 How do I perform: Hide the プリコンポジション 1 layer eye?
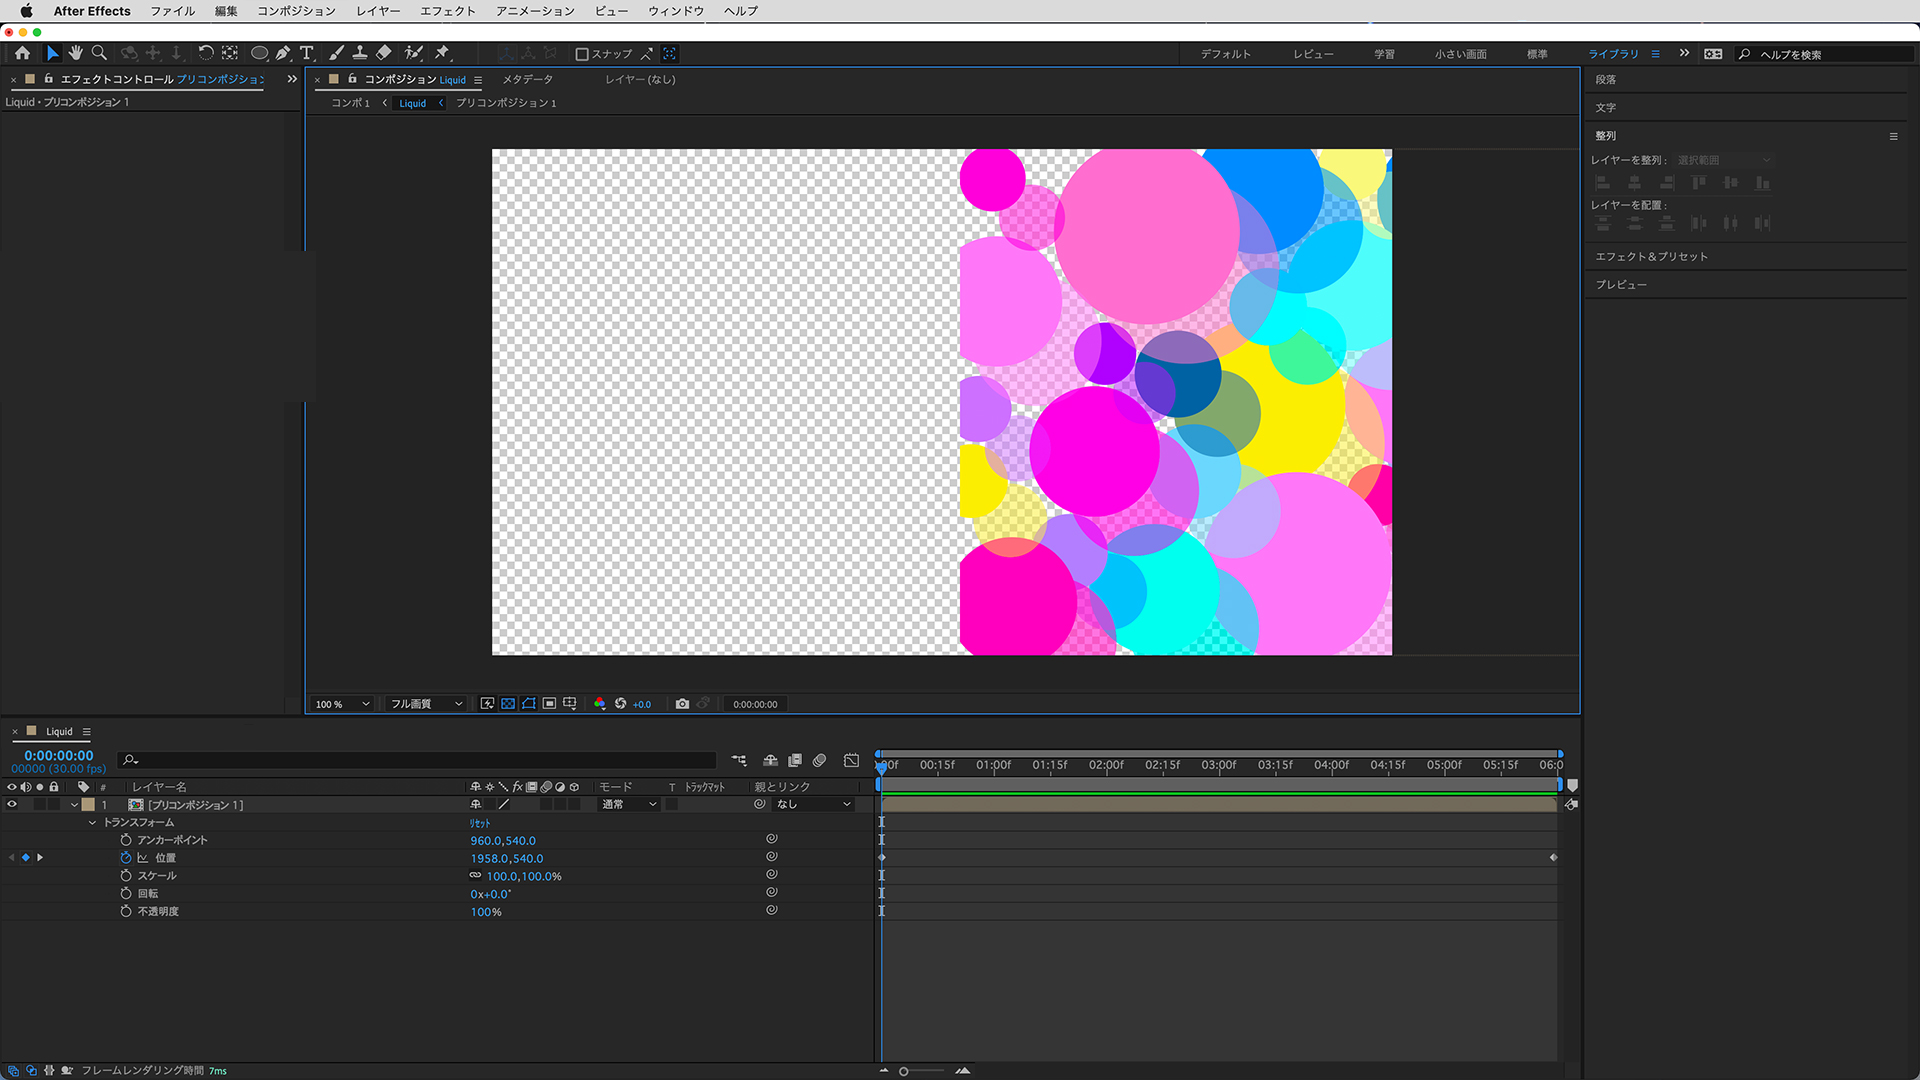(12, 804)
